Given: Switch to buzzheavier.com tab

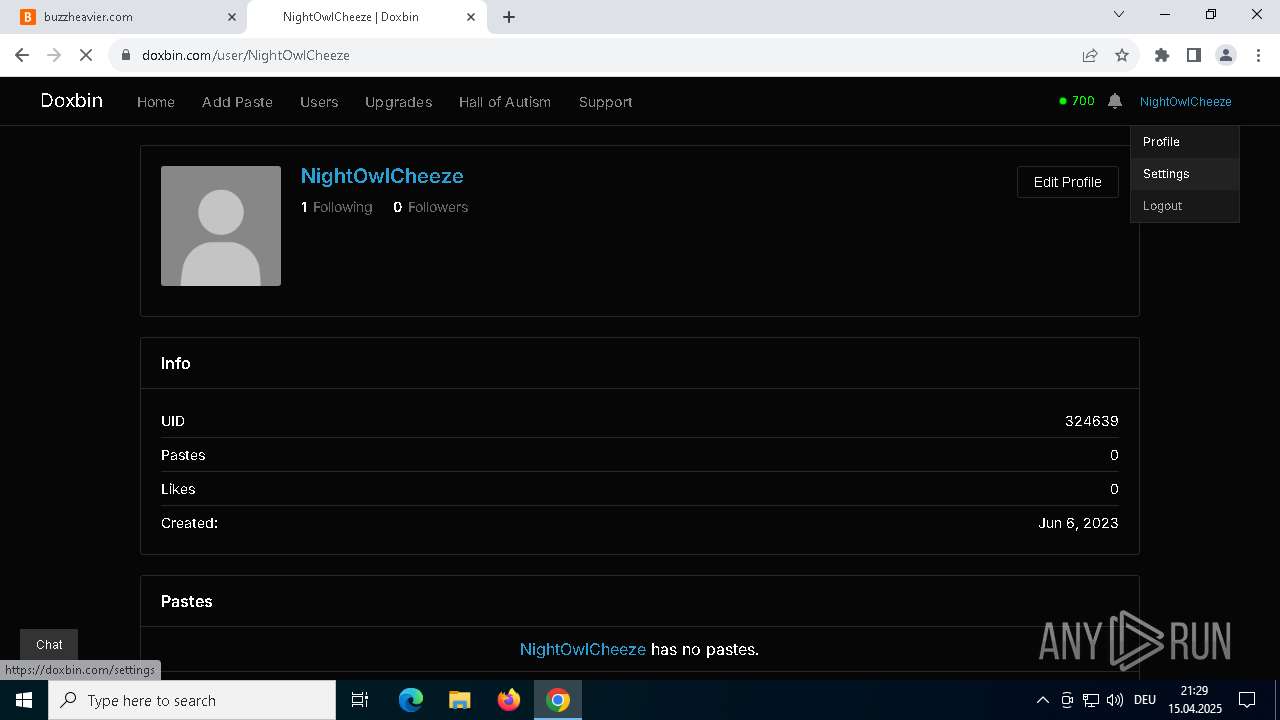Looking at the screenshot, I should pyautogui.click(x=127, y=17).
